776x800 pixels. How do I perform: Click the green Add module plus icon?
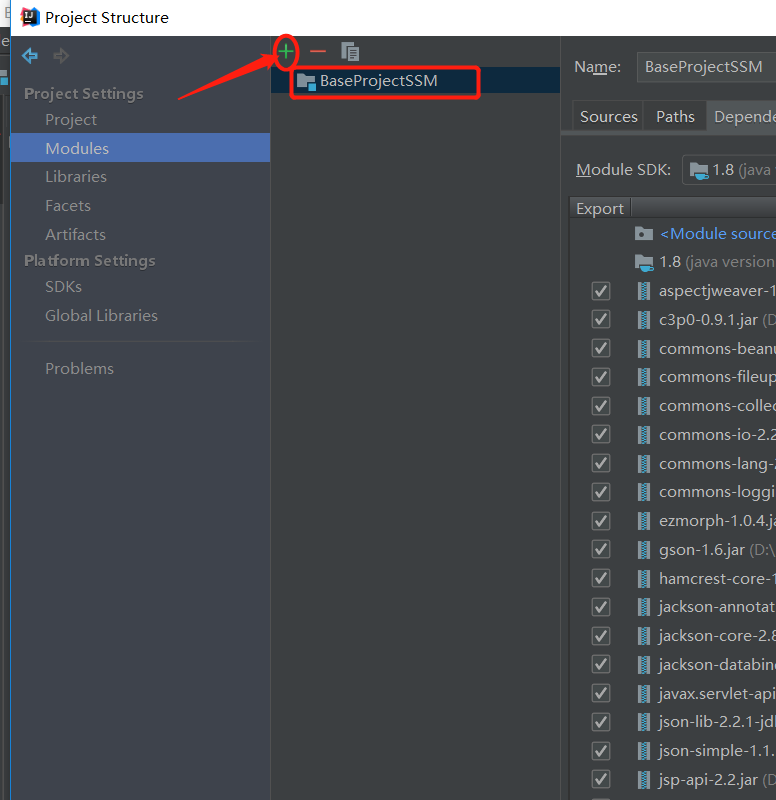[x=286, y=52]
